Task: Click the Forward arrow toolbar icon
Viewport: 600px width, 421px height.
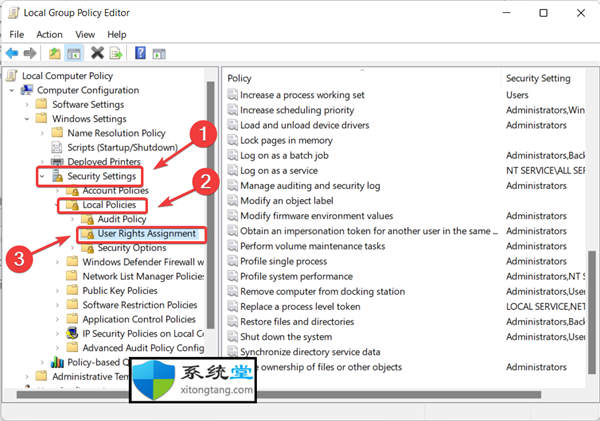Action: coord(30,53)
